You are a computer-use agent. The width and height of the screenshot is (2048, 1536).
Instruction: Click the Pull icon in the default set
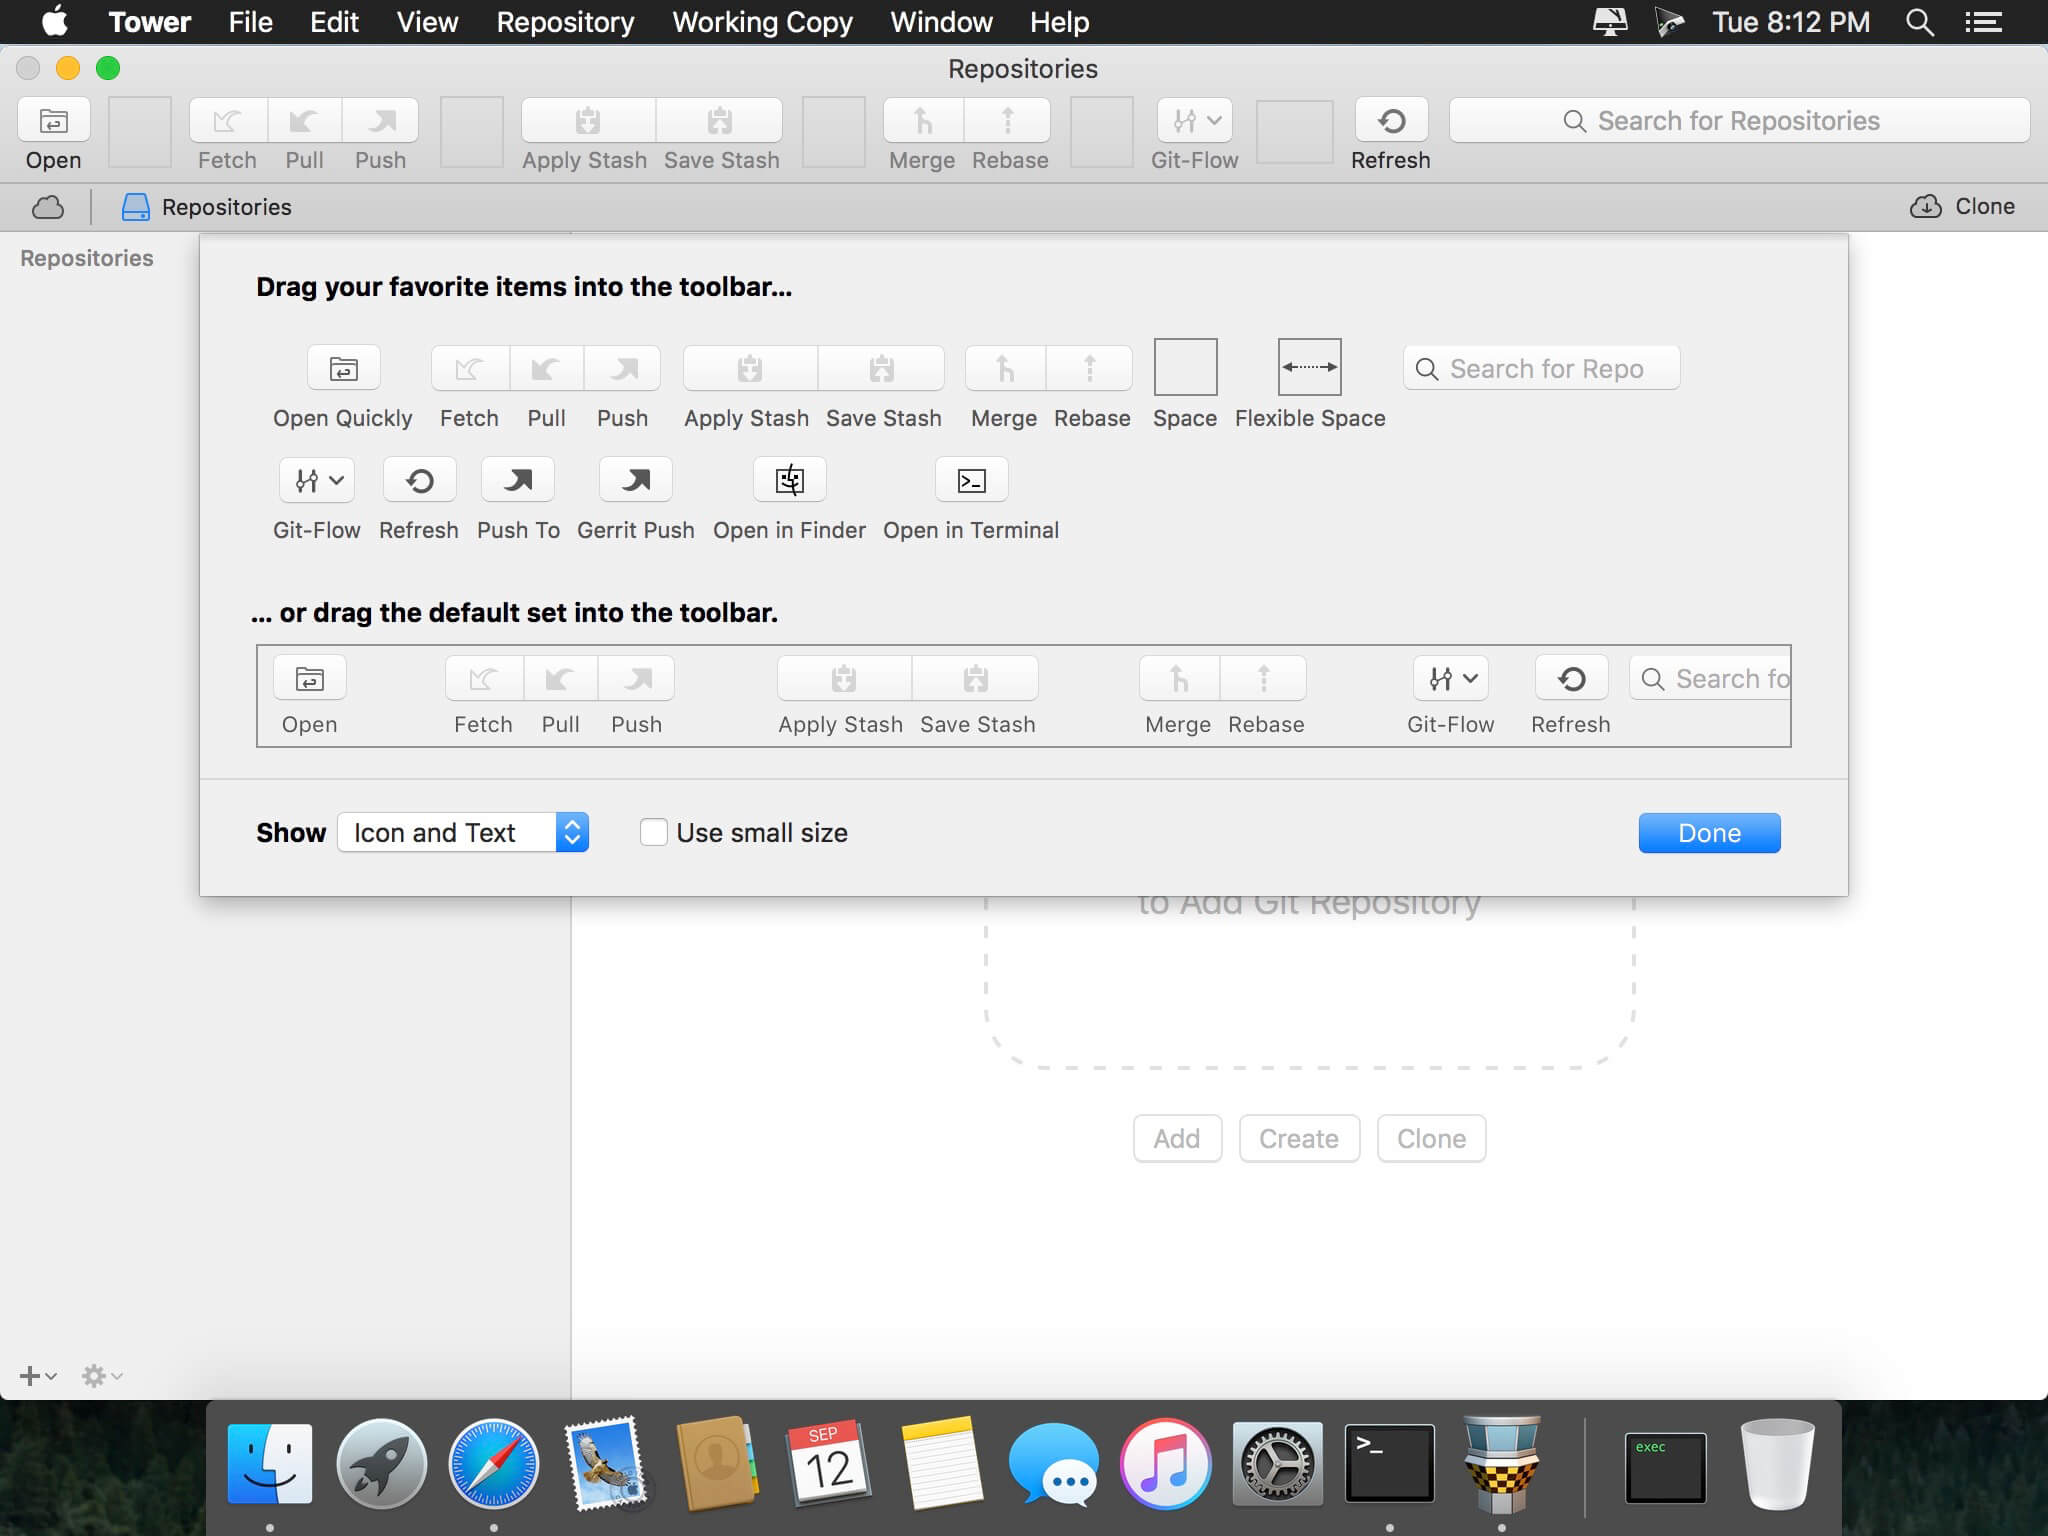point(560,678)
